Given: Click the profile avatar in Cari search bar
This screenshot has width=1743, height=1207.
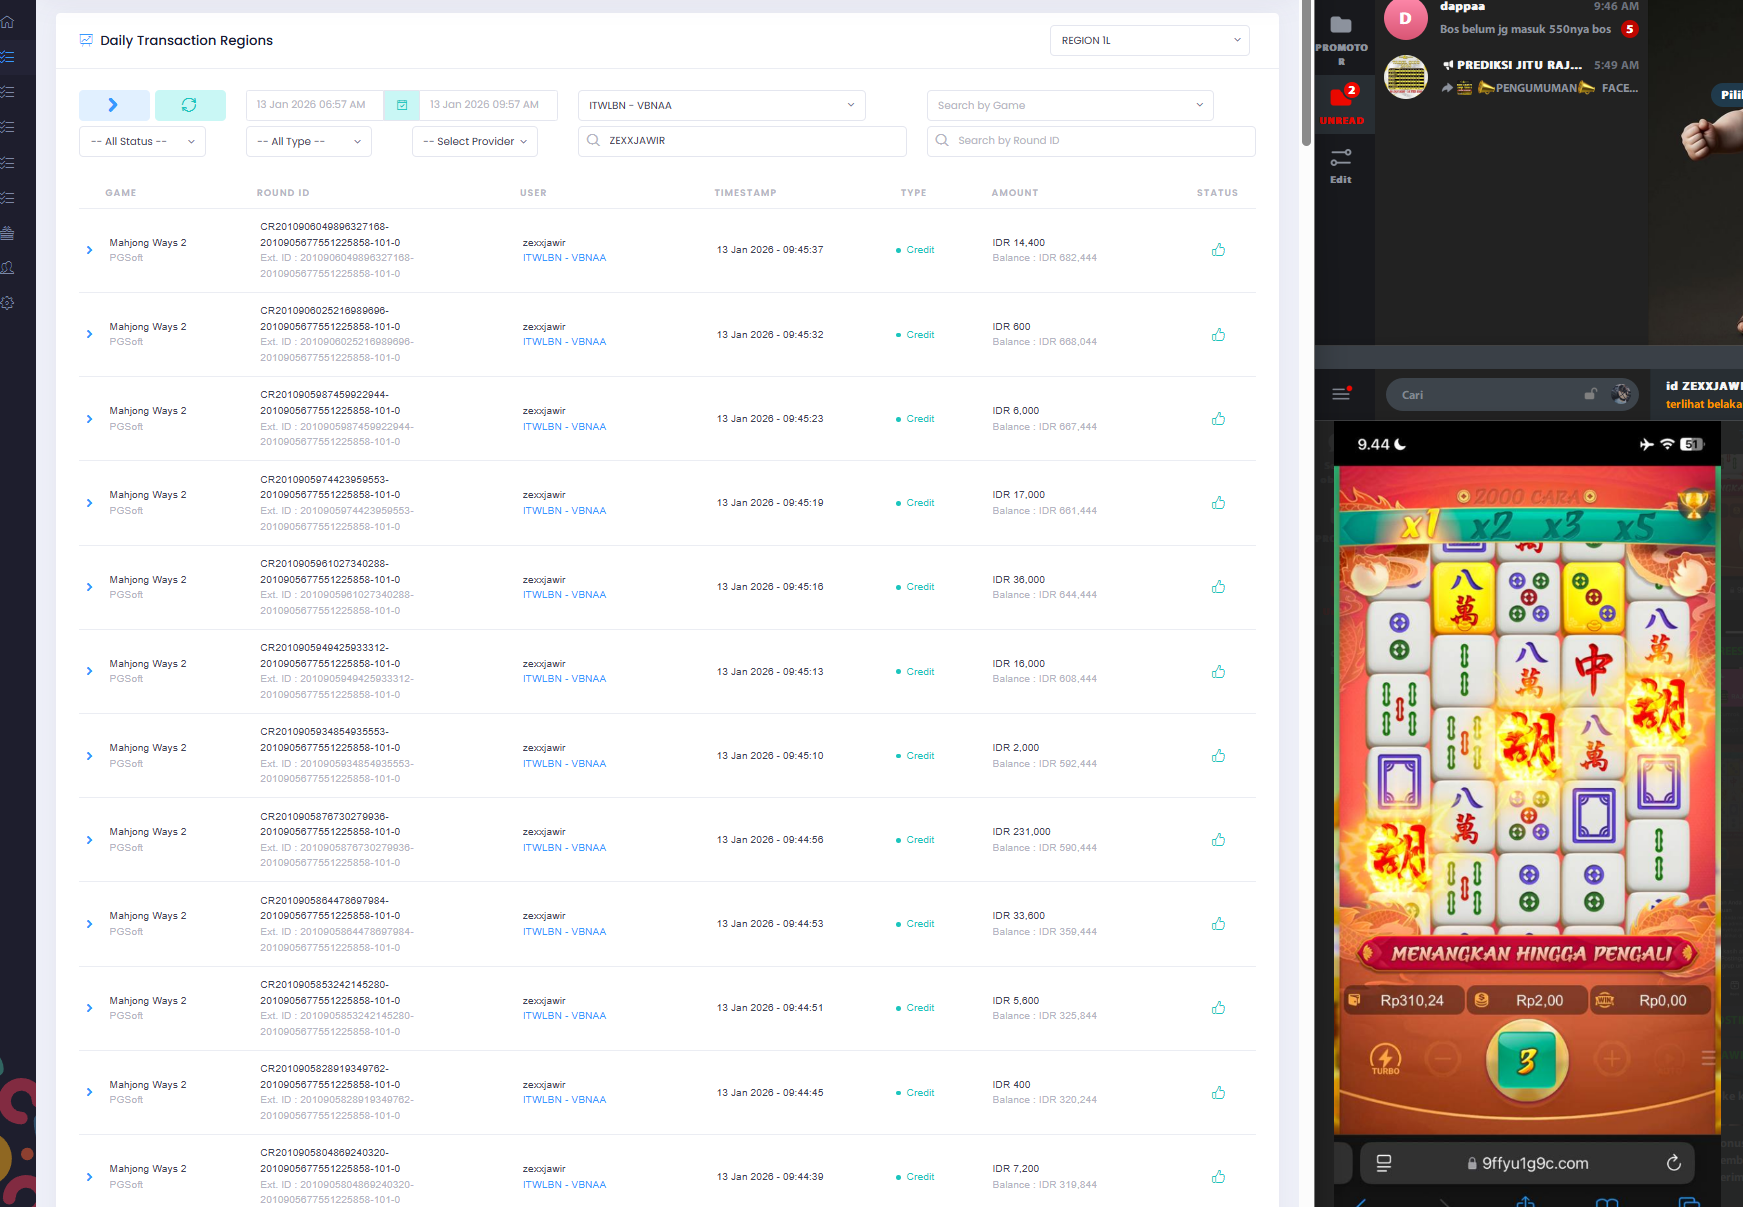Looking at the screenshot, I should 1621,394.
